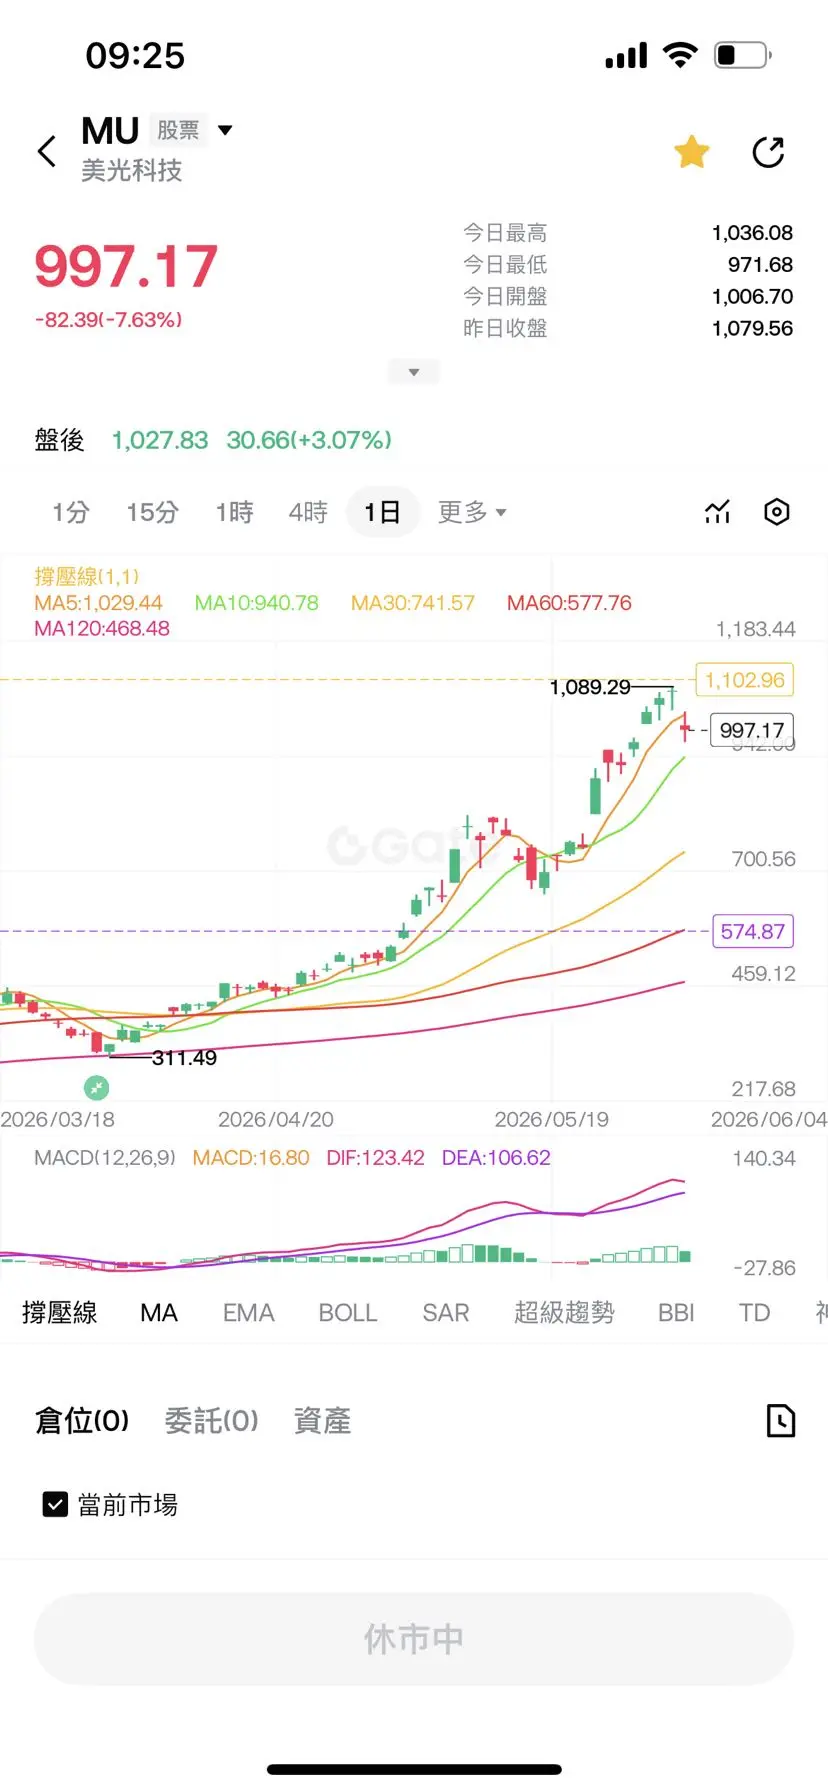Open the 股票 type dropdown arrow
Viewport: 828px width, 1792px height.
pyautogui.click(x=225, y=129)
